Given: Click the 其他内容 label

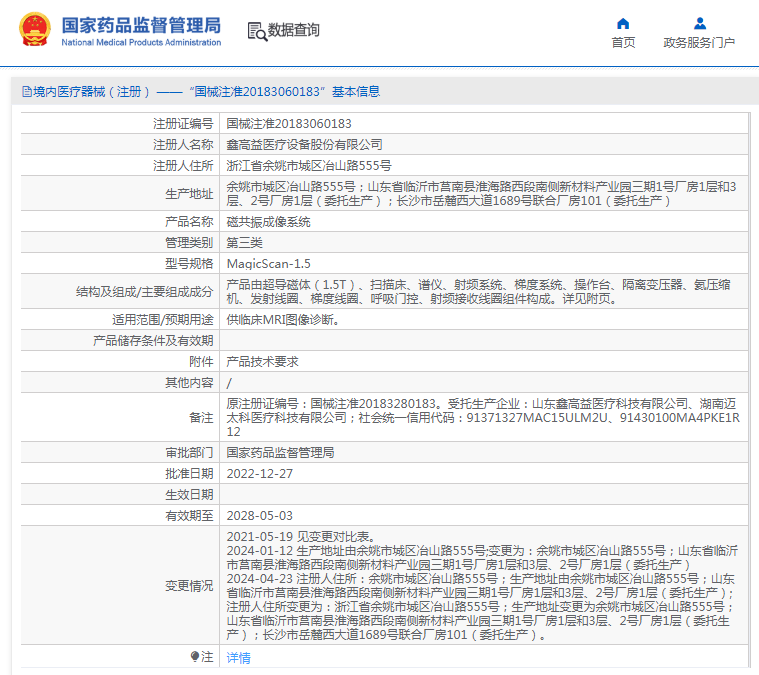Looking at the screenshot, I should (189, 383).
